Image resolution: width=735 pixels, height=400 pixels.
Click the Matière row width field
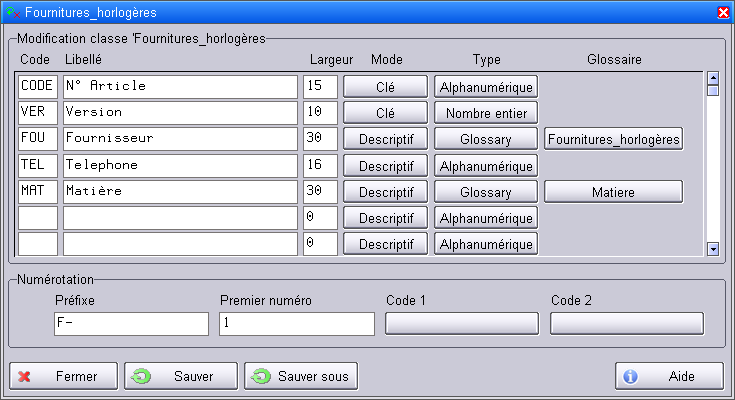tap(320, 192)
